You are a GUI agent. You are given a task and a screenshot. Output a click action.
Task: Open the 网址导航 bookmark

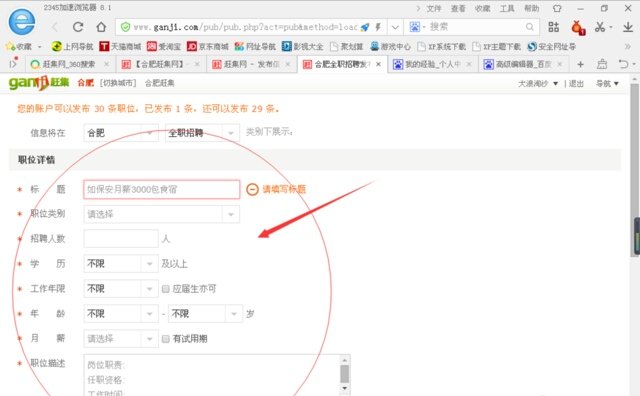pyautogui.click(x=255, y=47)
